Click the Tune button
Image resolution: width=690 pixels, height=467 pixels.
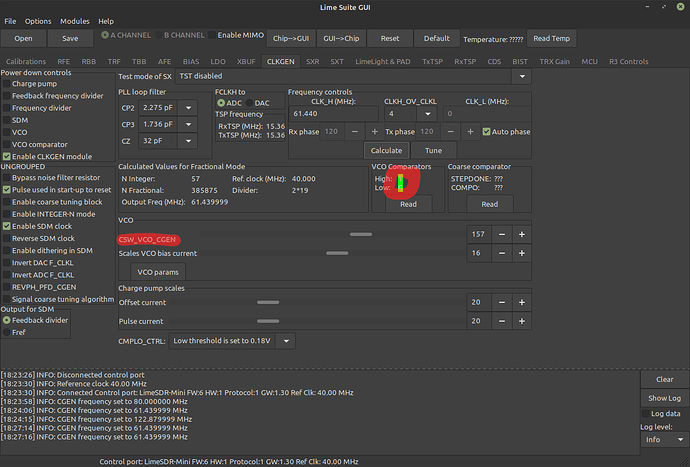pos(433,151)
